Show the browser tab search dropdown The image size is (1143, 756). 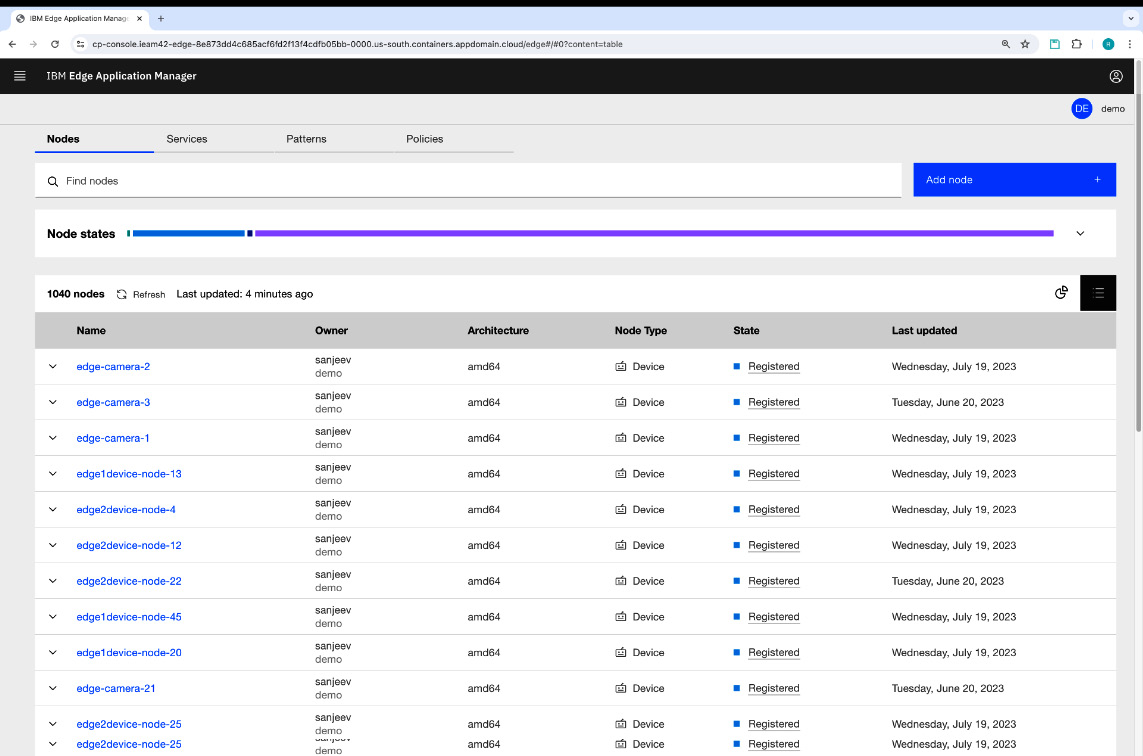point(1130,18)
